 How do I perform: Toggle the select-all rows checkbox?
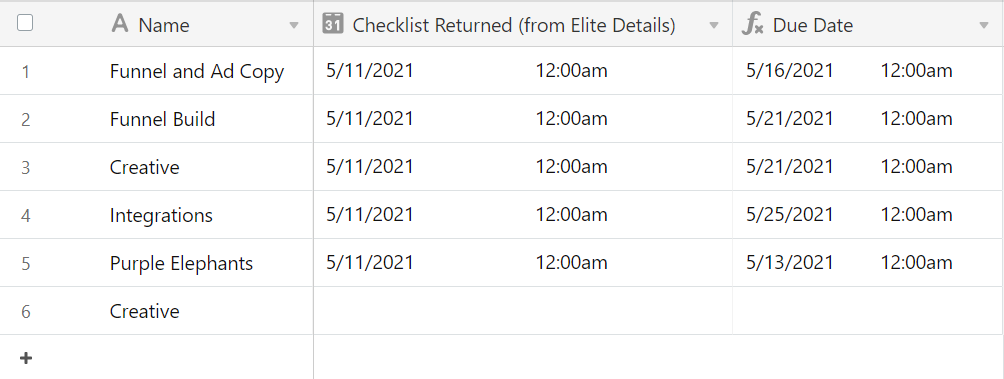(25, 23)
